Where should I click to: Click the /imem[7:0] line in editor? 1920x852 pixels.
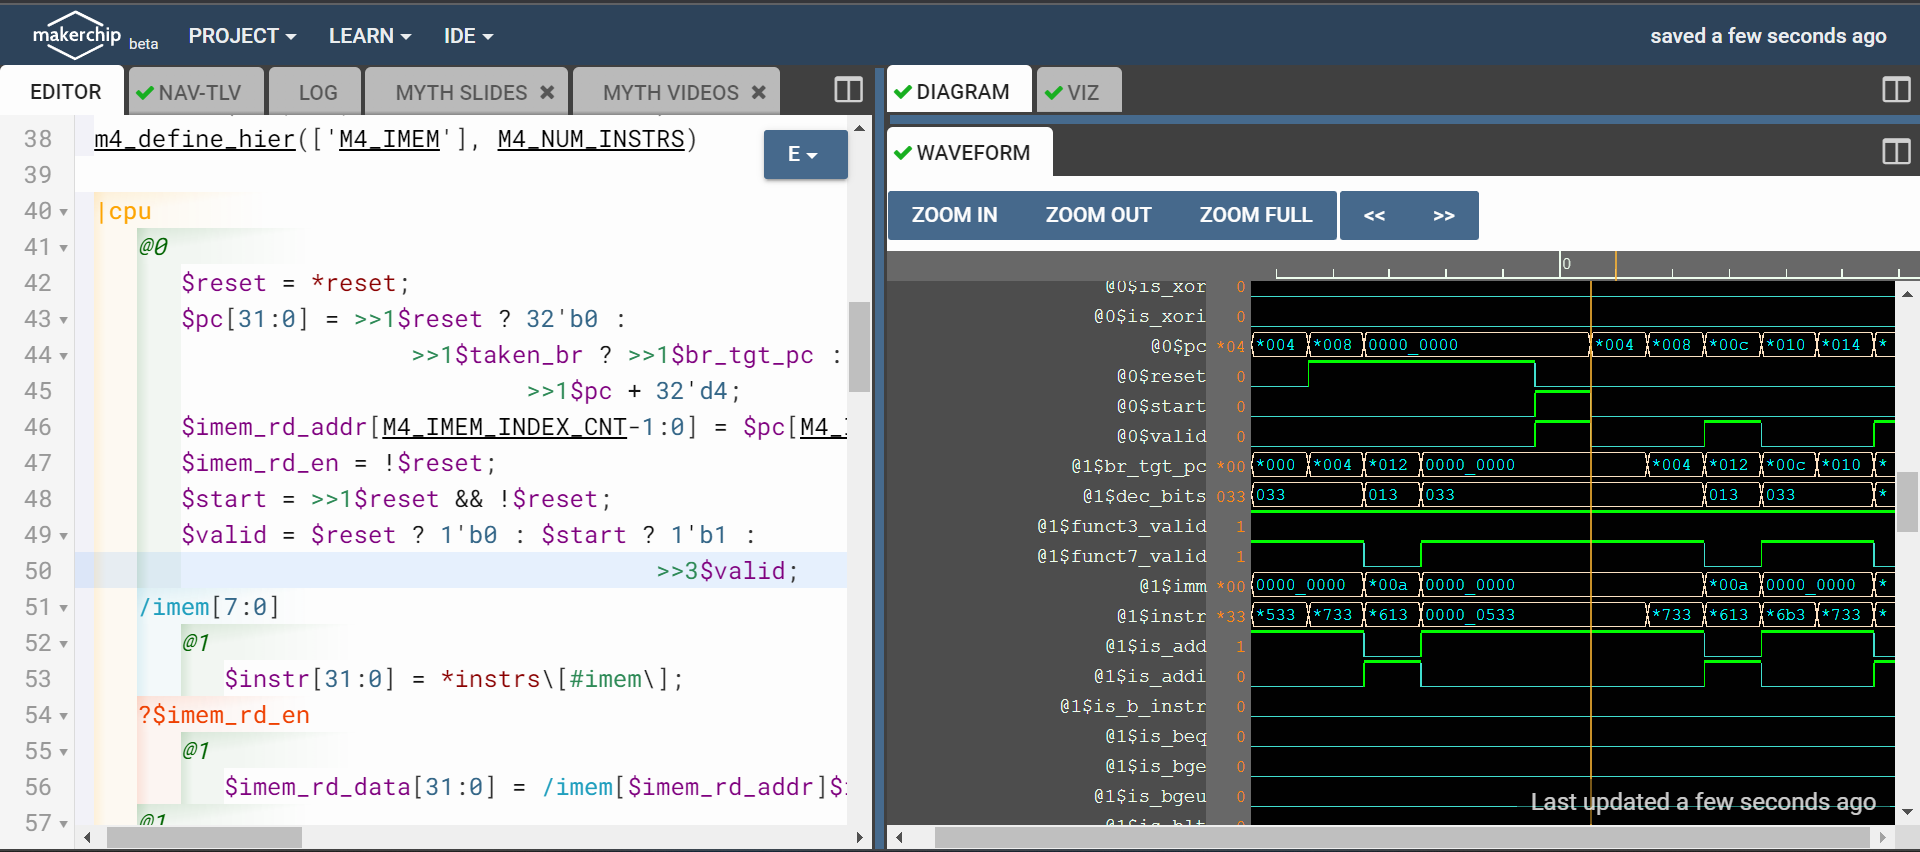[x=209, y=607]
